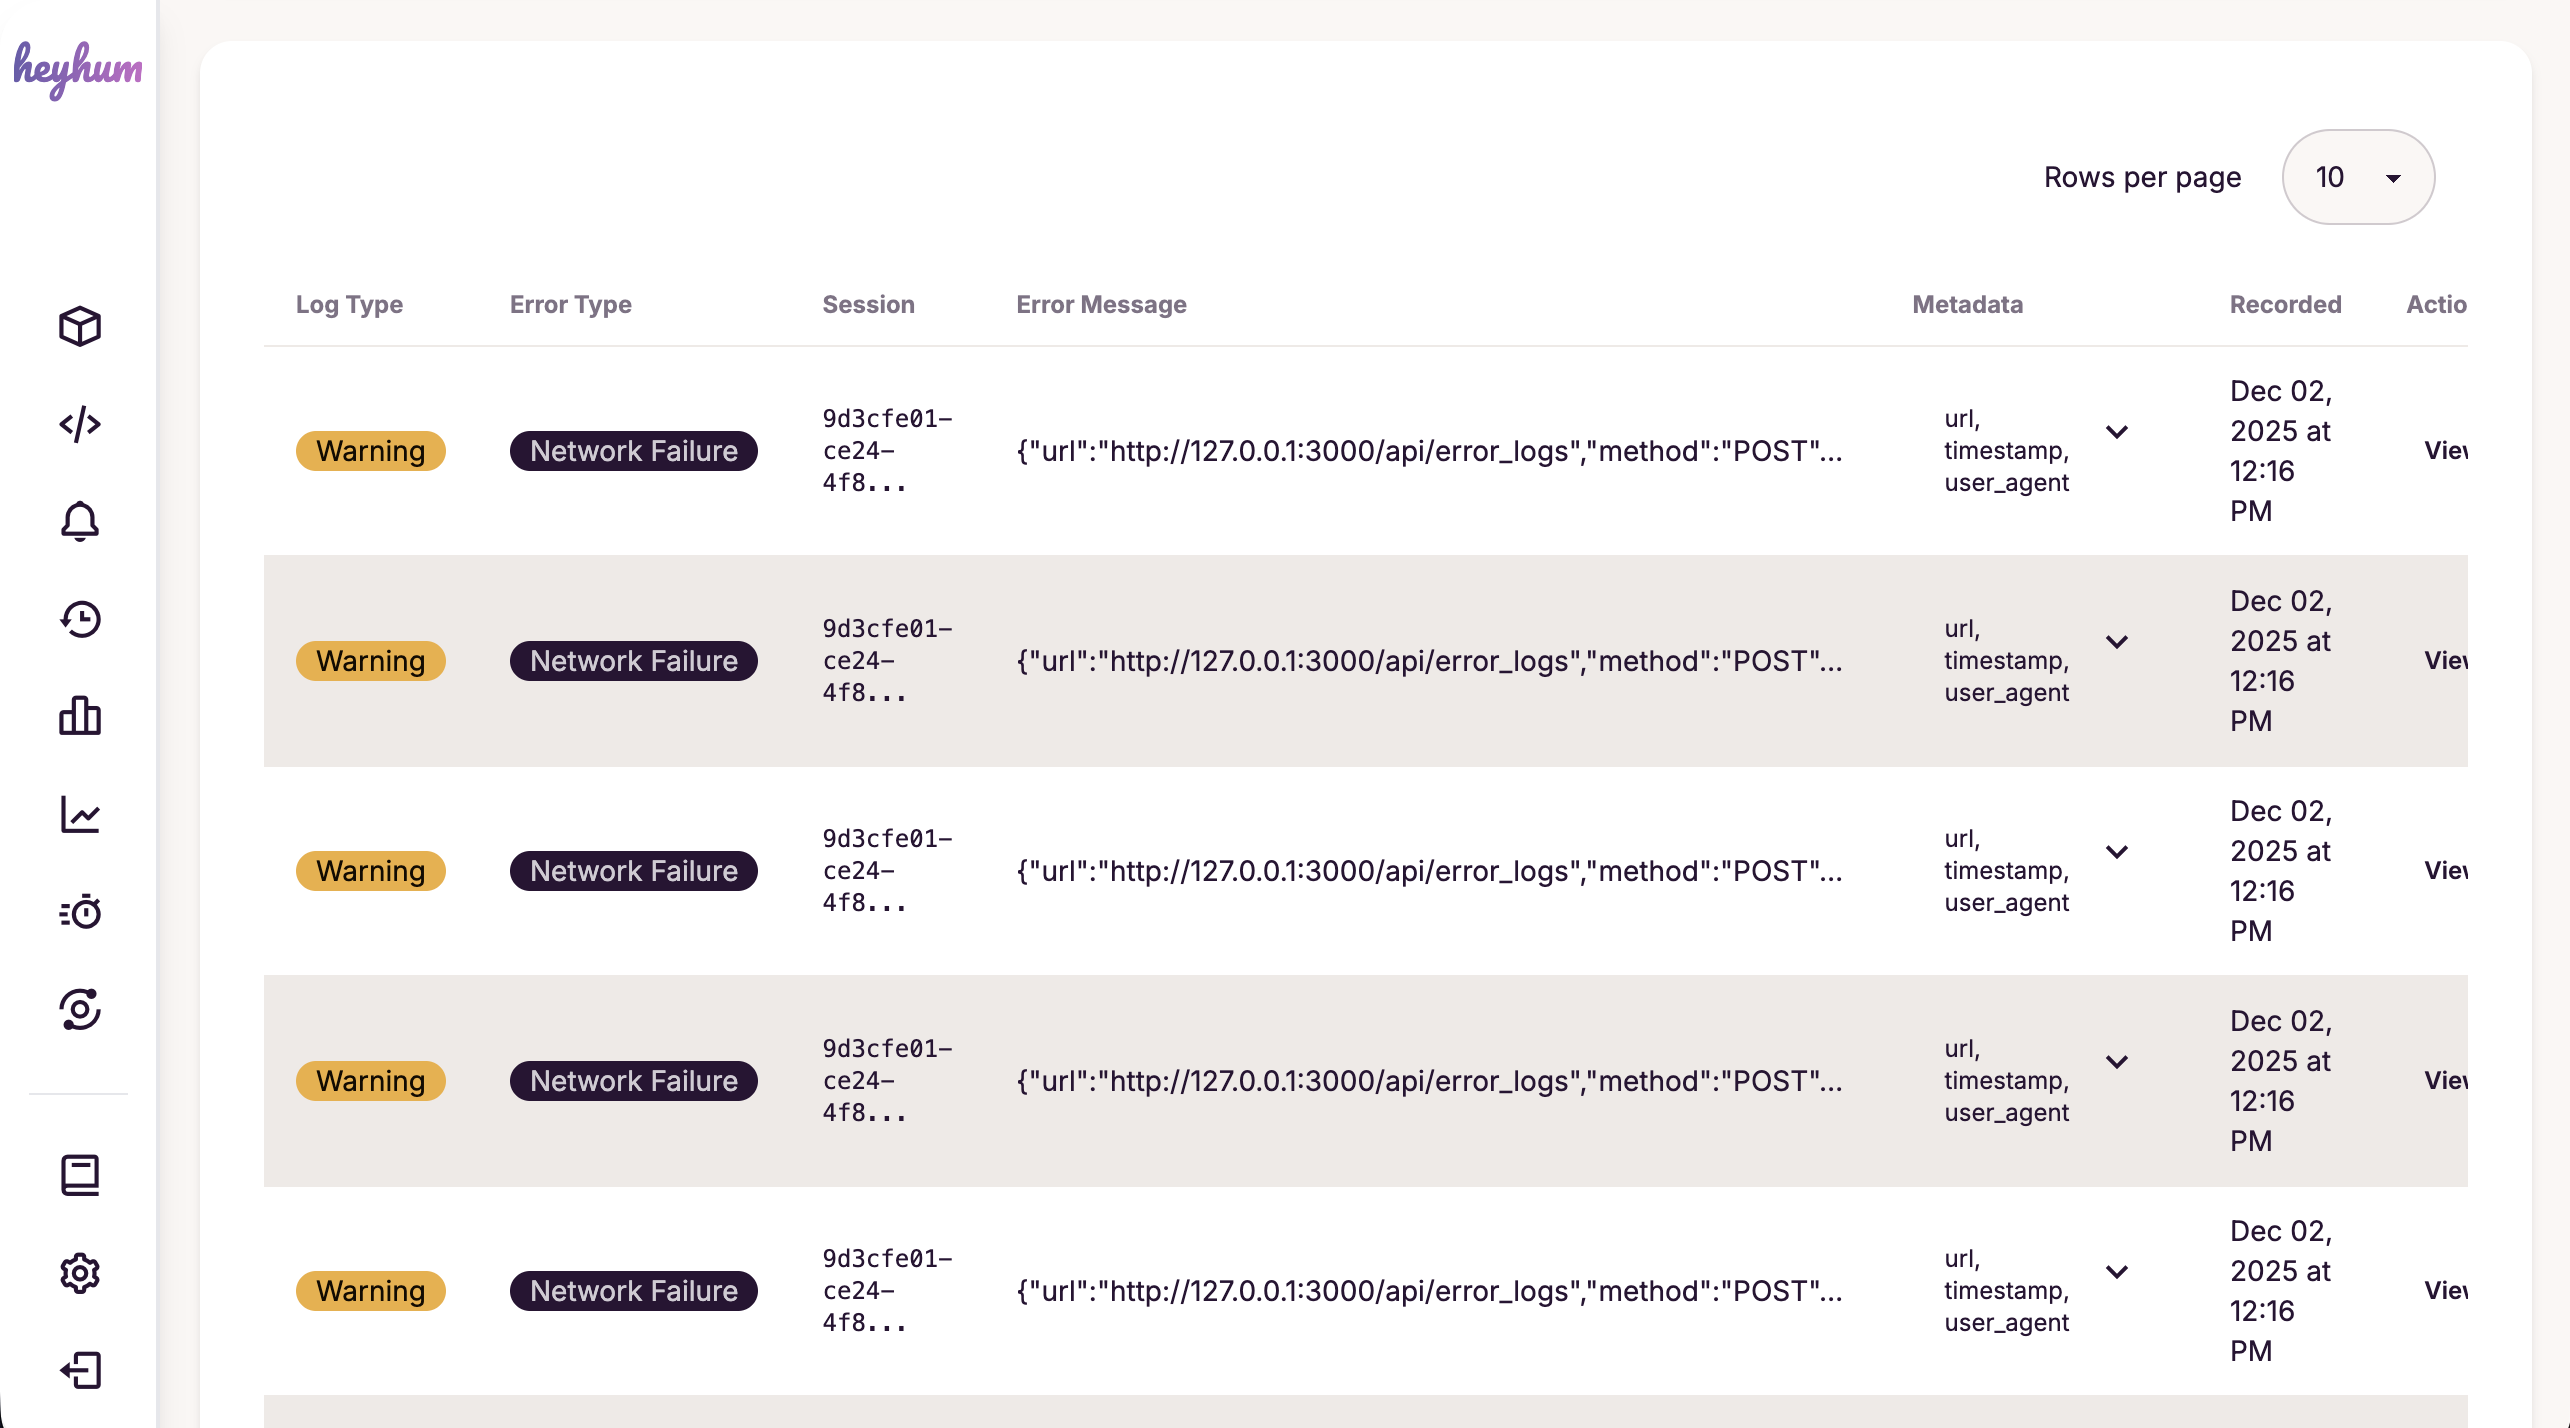The width and height of the screenshot is (2570, 1428).
Task: Open the code view from the sidebar
Action: coord(80,423)
